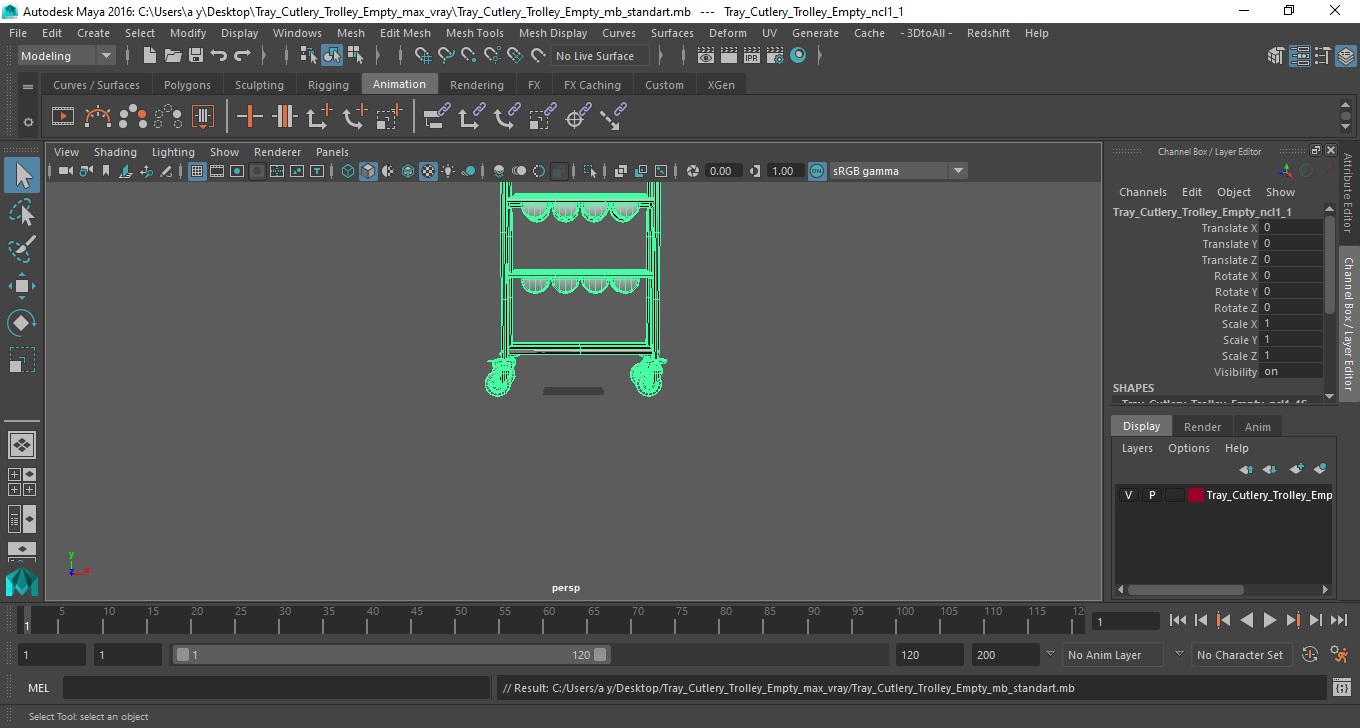
Task: Click the layer's red color swatch
Action: [1195, 495]
